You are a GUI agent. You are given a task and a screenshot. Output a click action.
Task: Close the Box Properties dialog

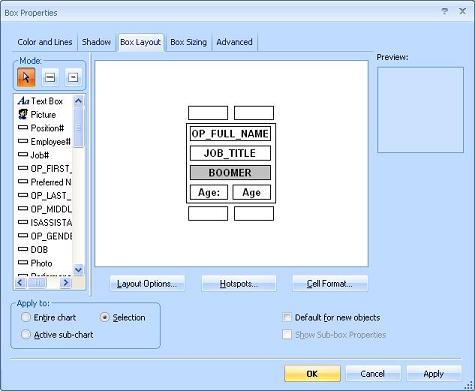coord(462,11)
